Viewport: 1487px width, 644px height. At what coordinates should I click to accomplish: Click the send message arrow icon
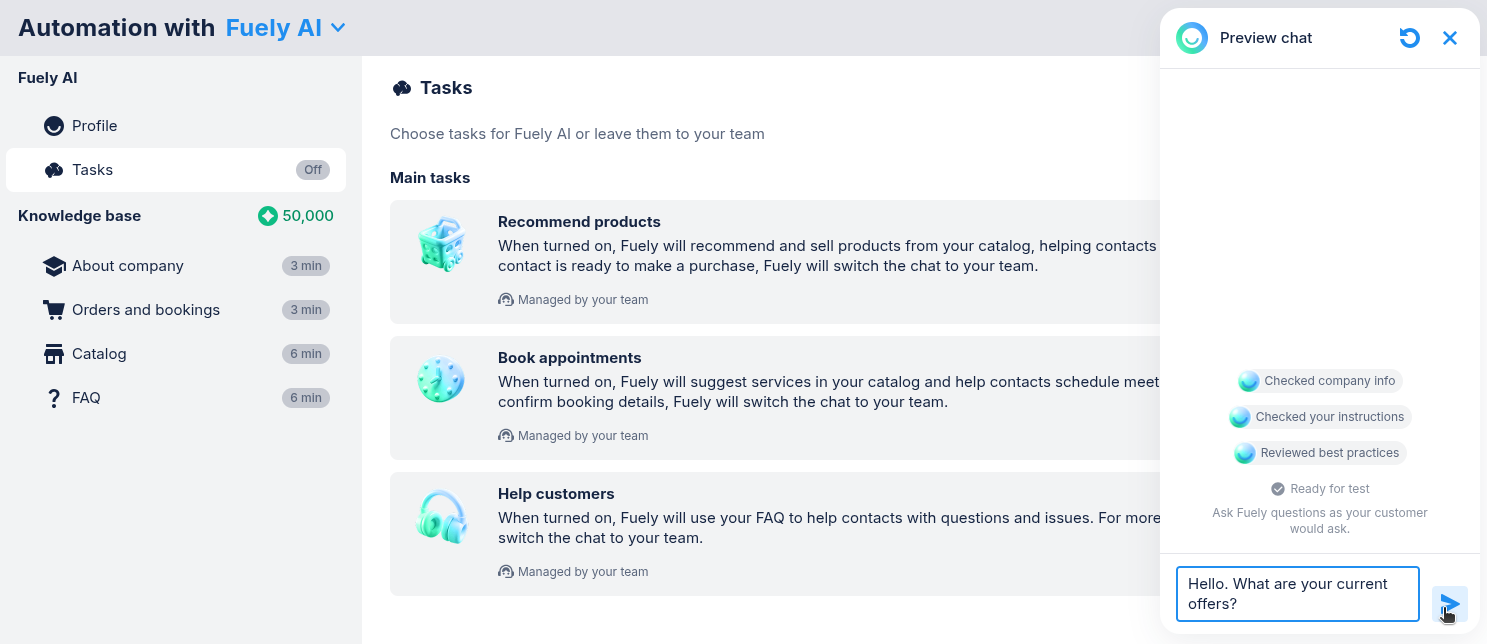pyautogui.click(x=1449, y=604)
